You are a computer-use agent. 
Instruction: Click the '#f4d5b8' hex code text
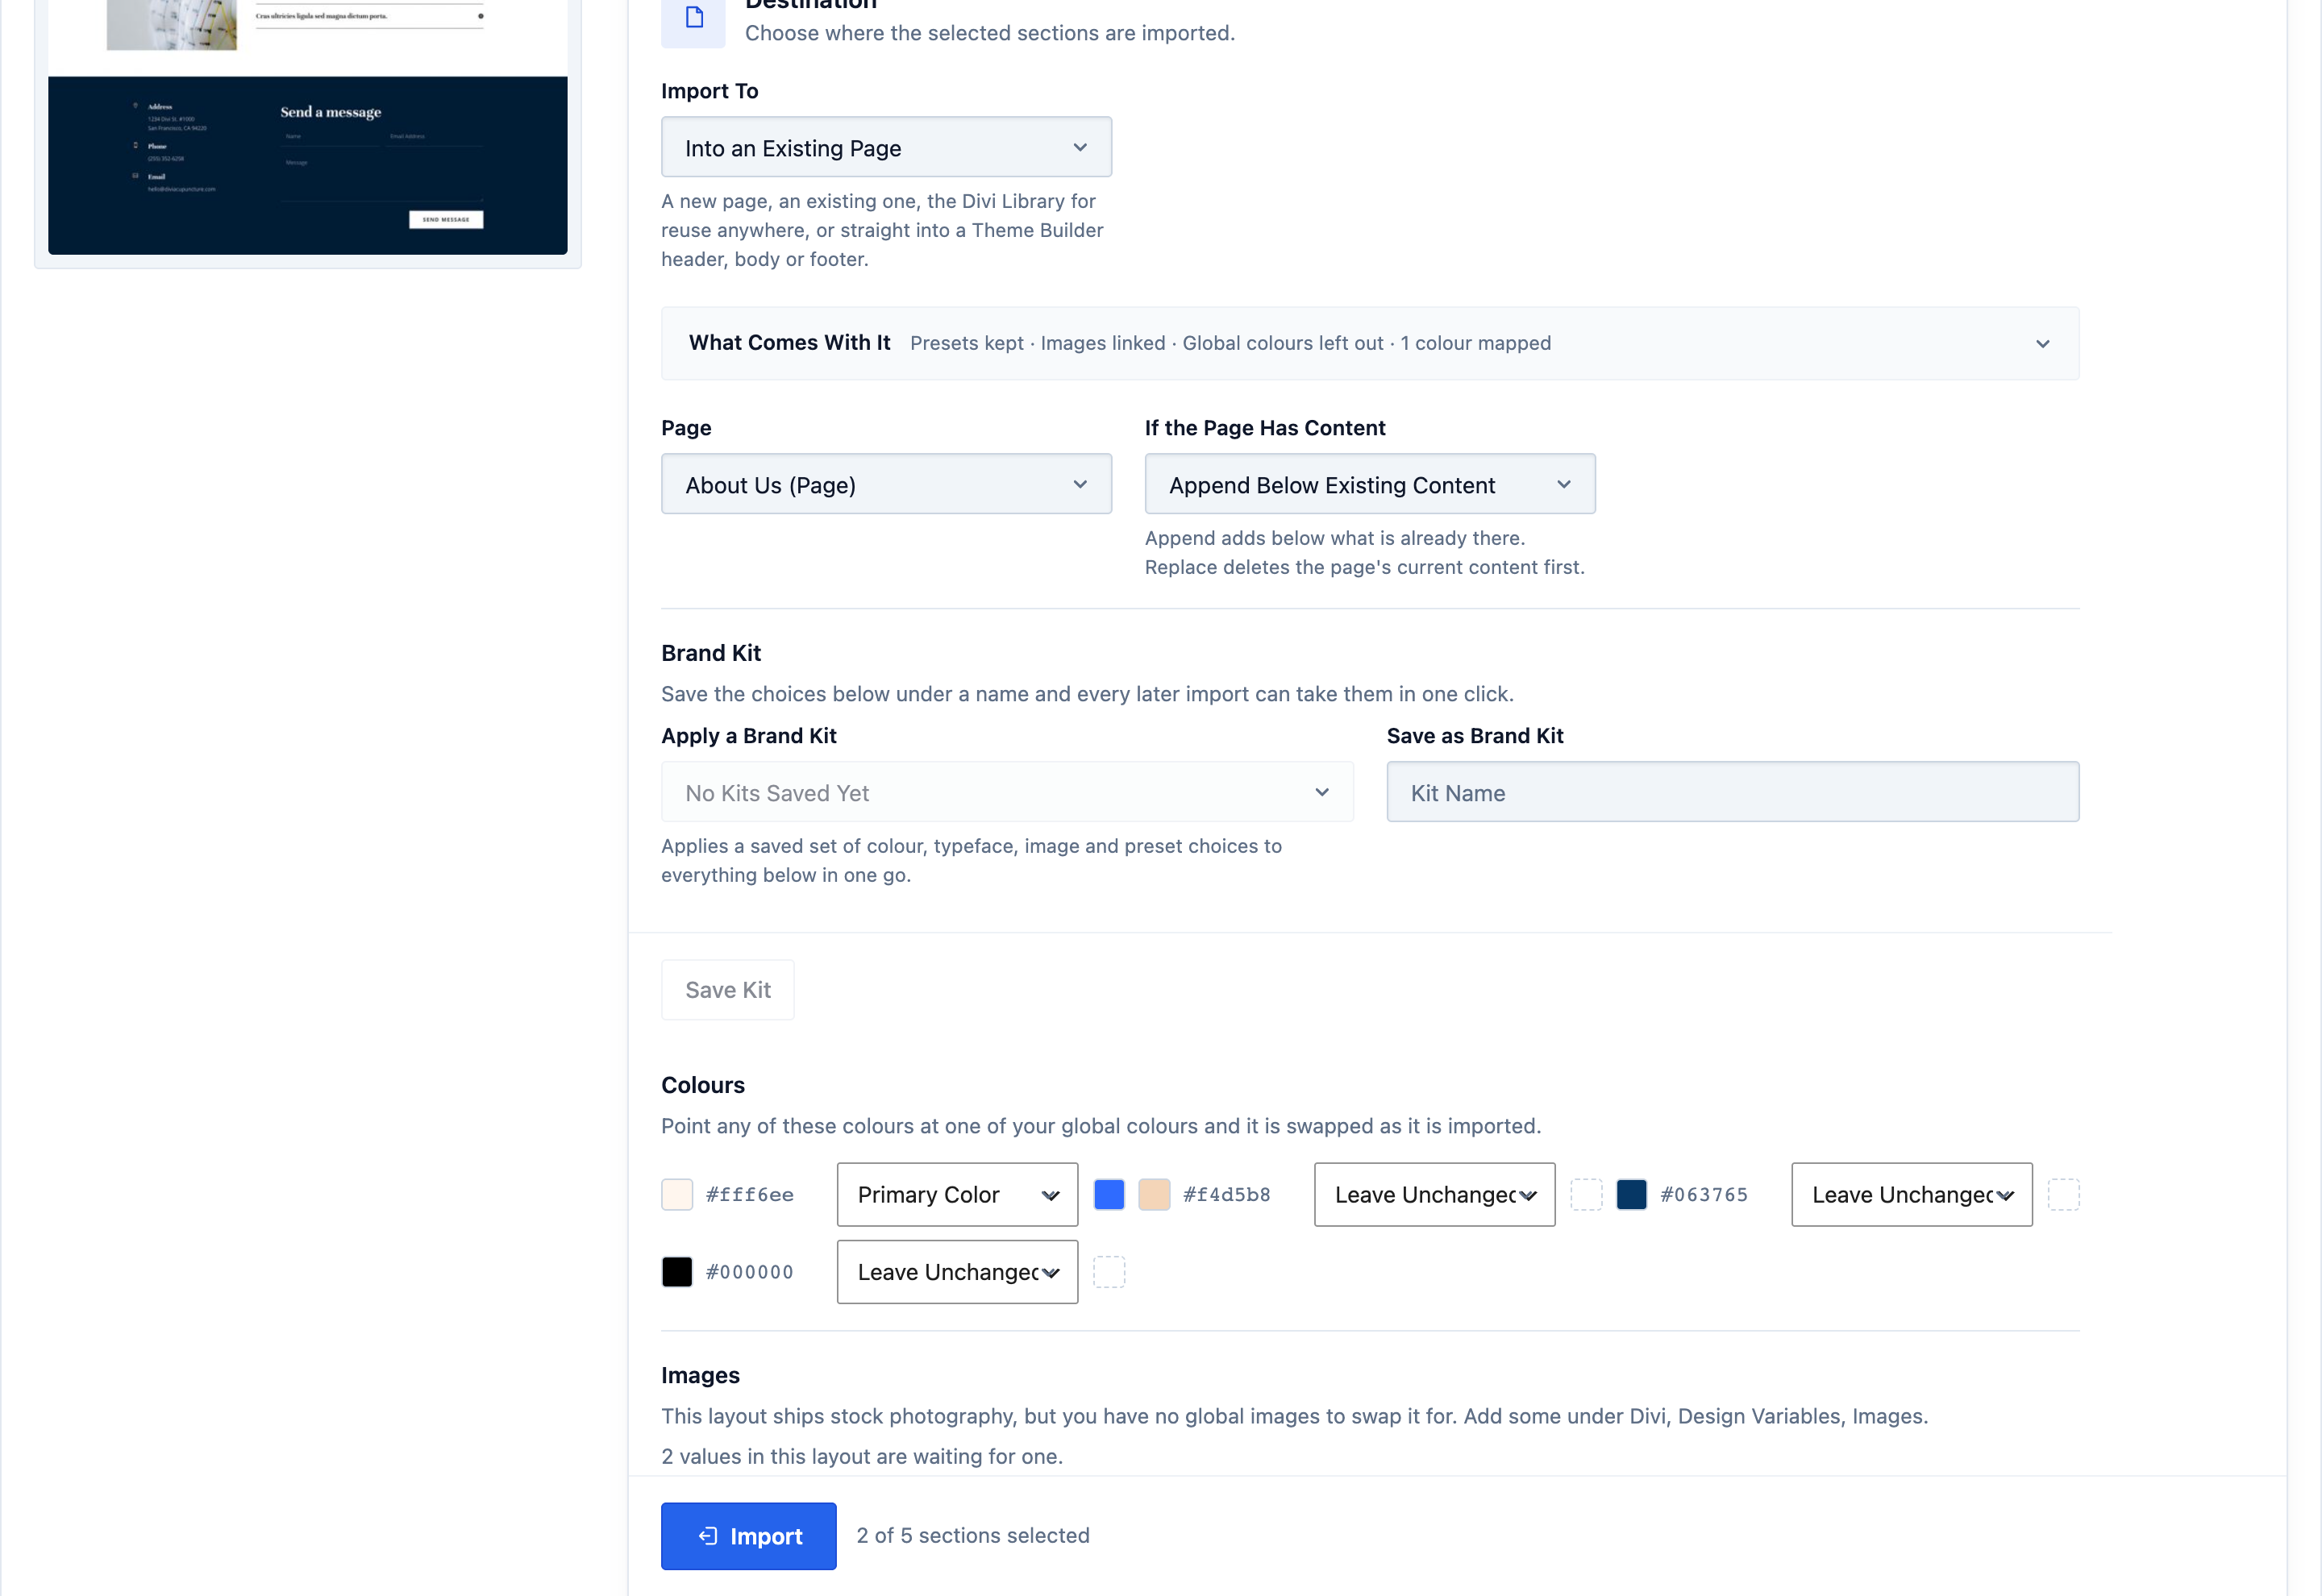pos(1226,1194)
